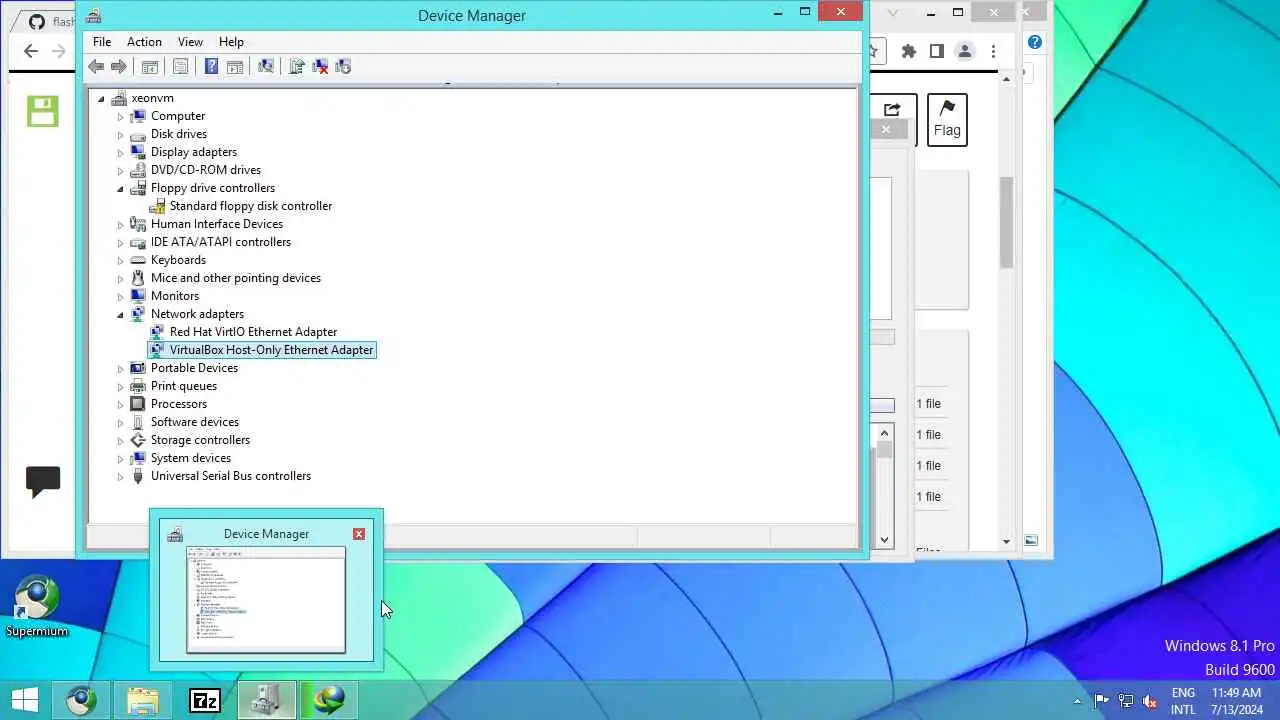
Task: Scan for hardware changes toolbar icon
Action: click(x=266, y=67)
